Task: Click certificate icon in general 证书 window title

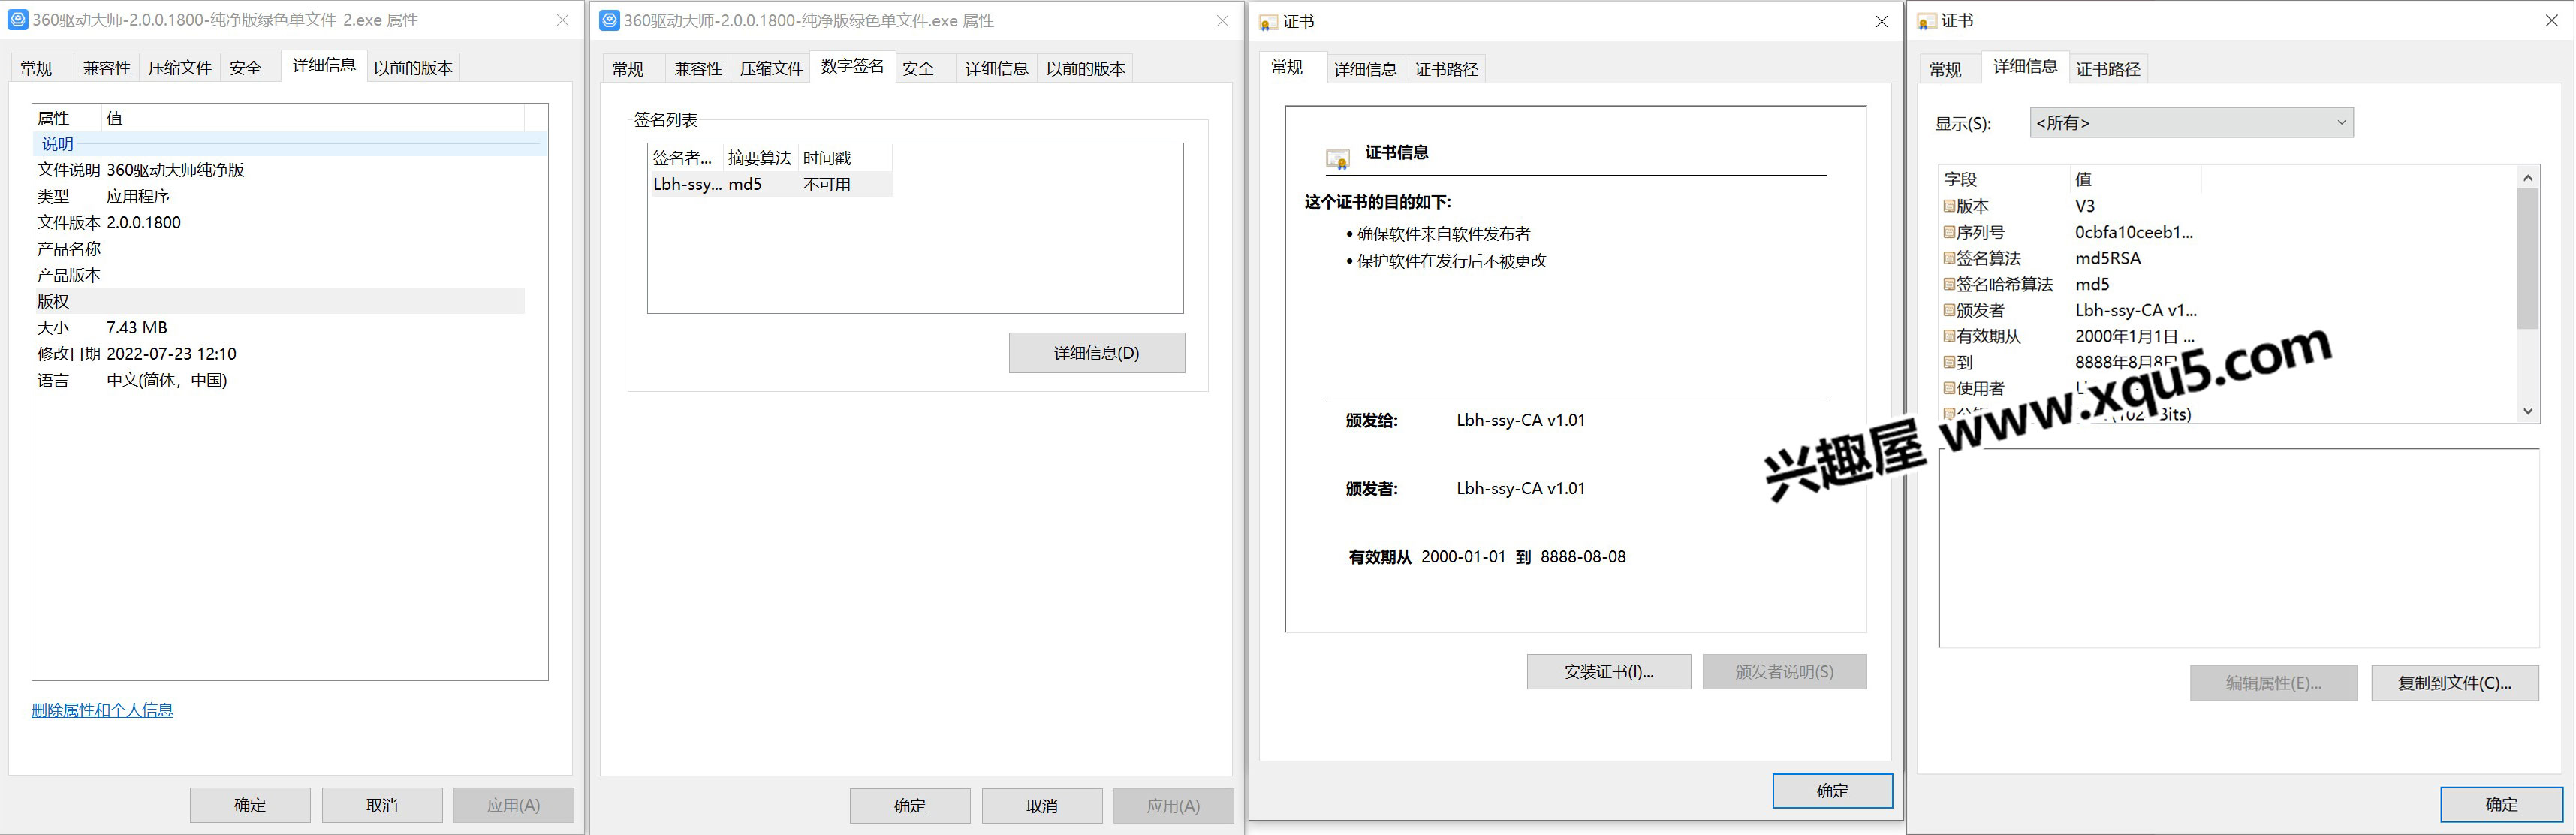Action: (1269, 22)
